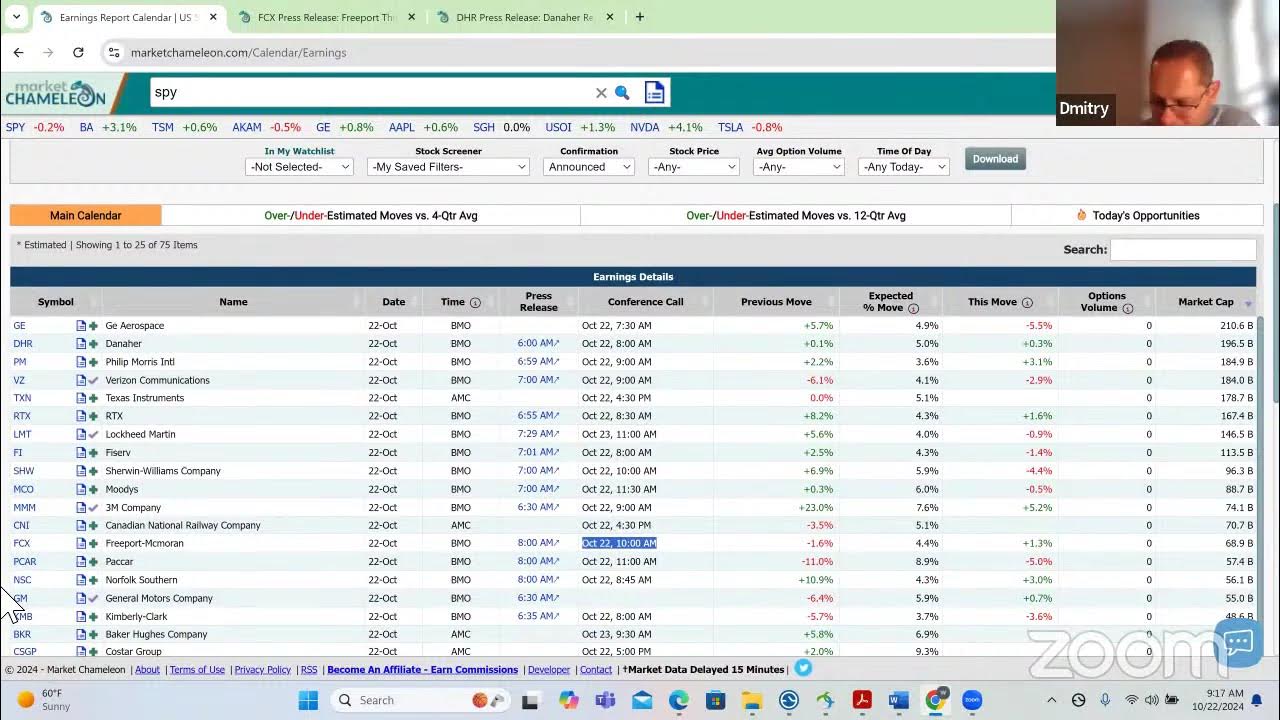This screenshot has height=720, width=1280.
Task: Click inside the table Search field
Action: point(1183,250)
